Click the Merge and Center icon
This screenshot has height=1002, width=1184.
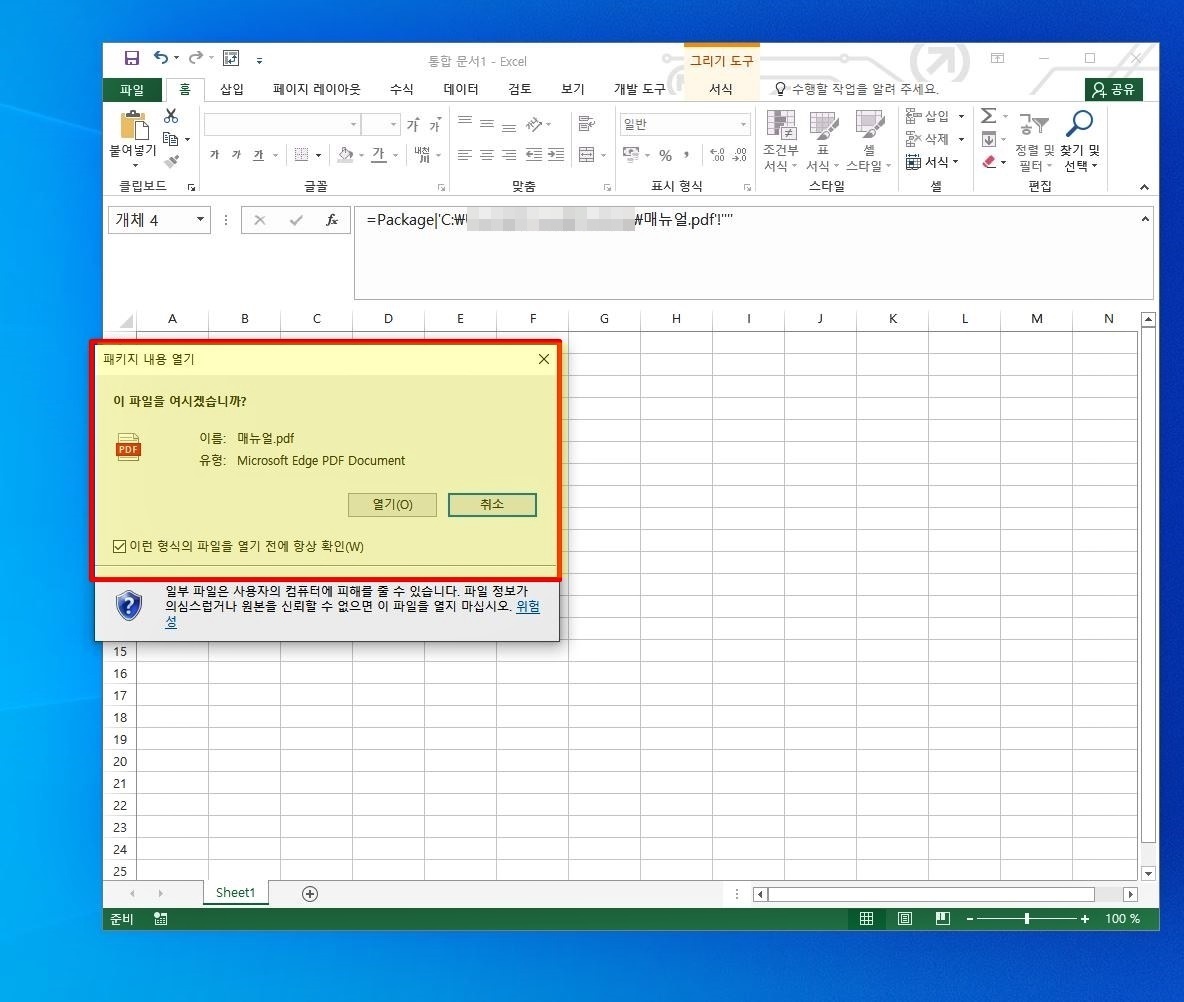click(586, 155)
